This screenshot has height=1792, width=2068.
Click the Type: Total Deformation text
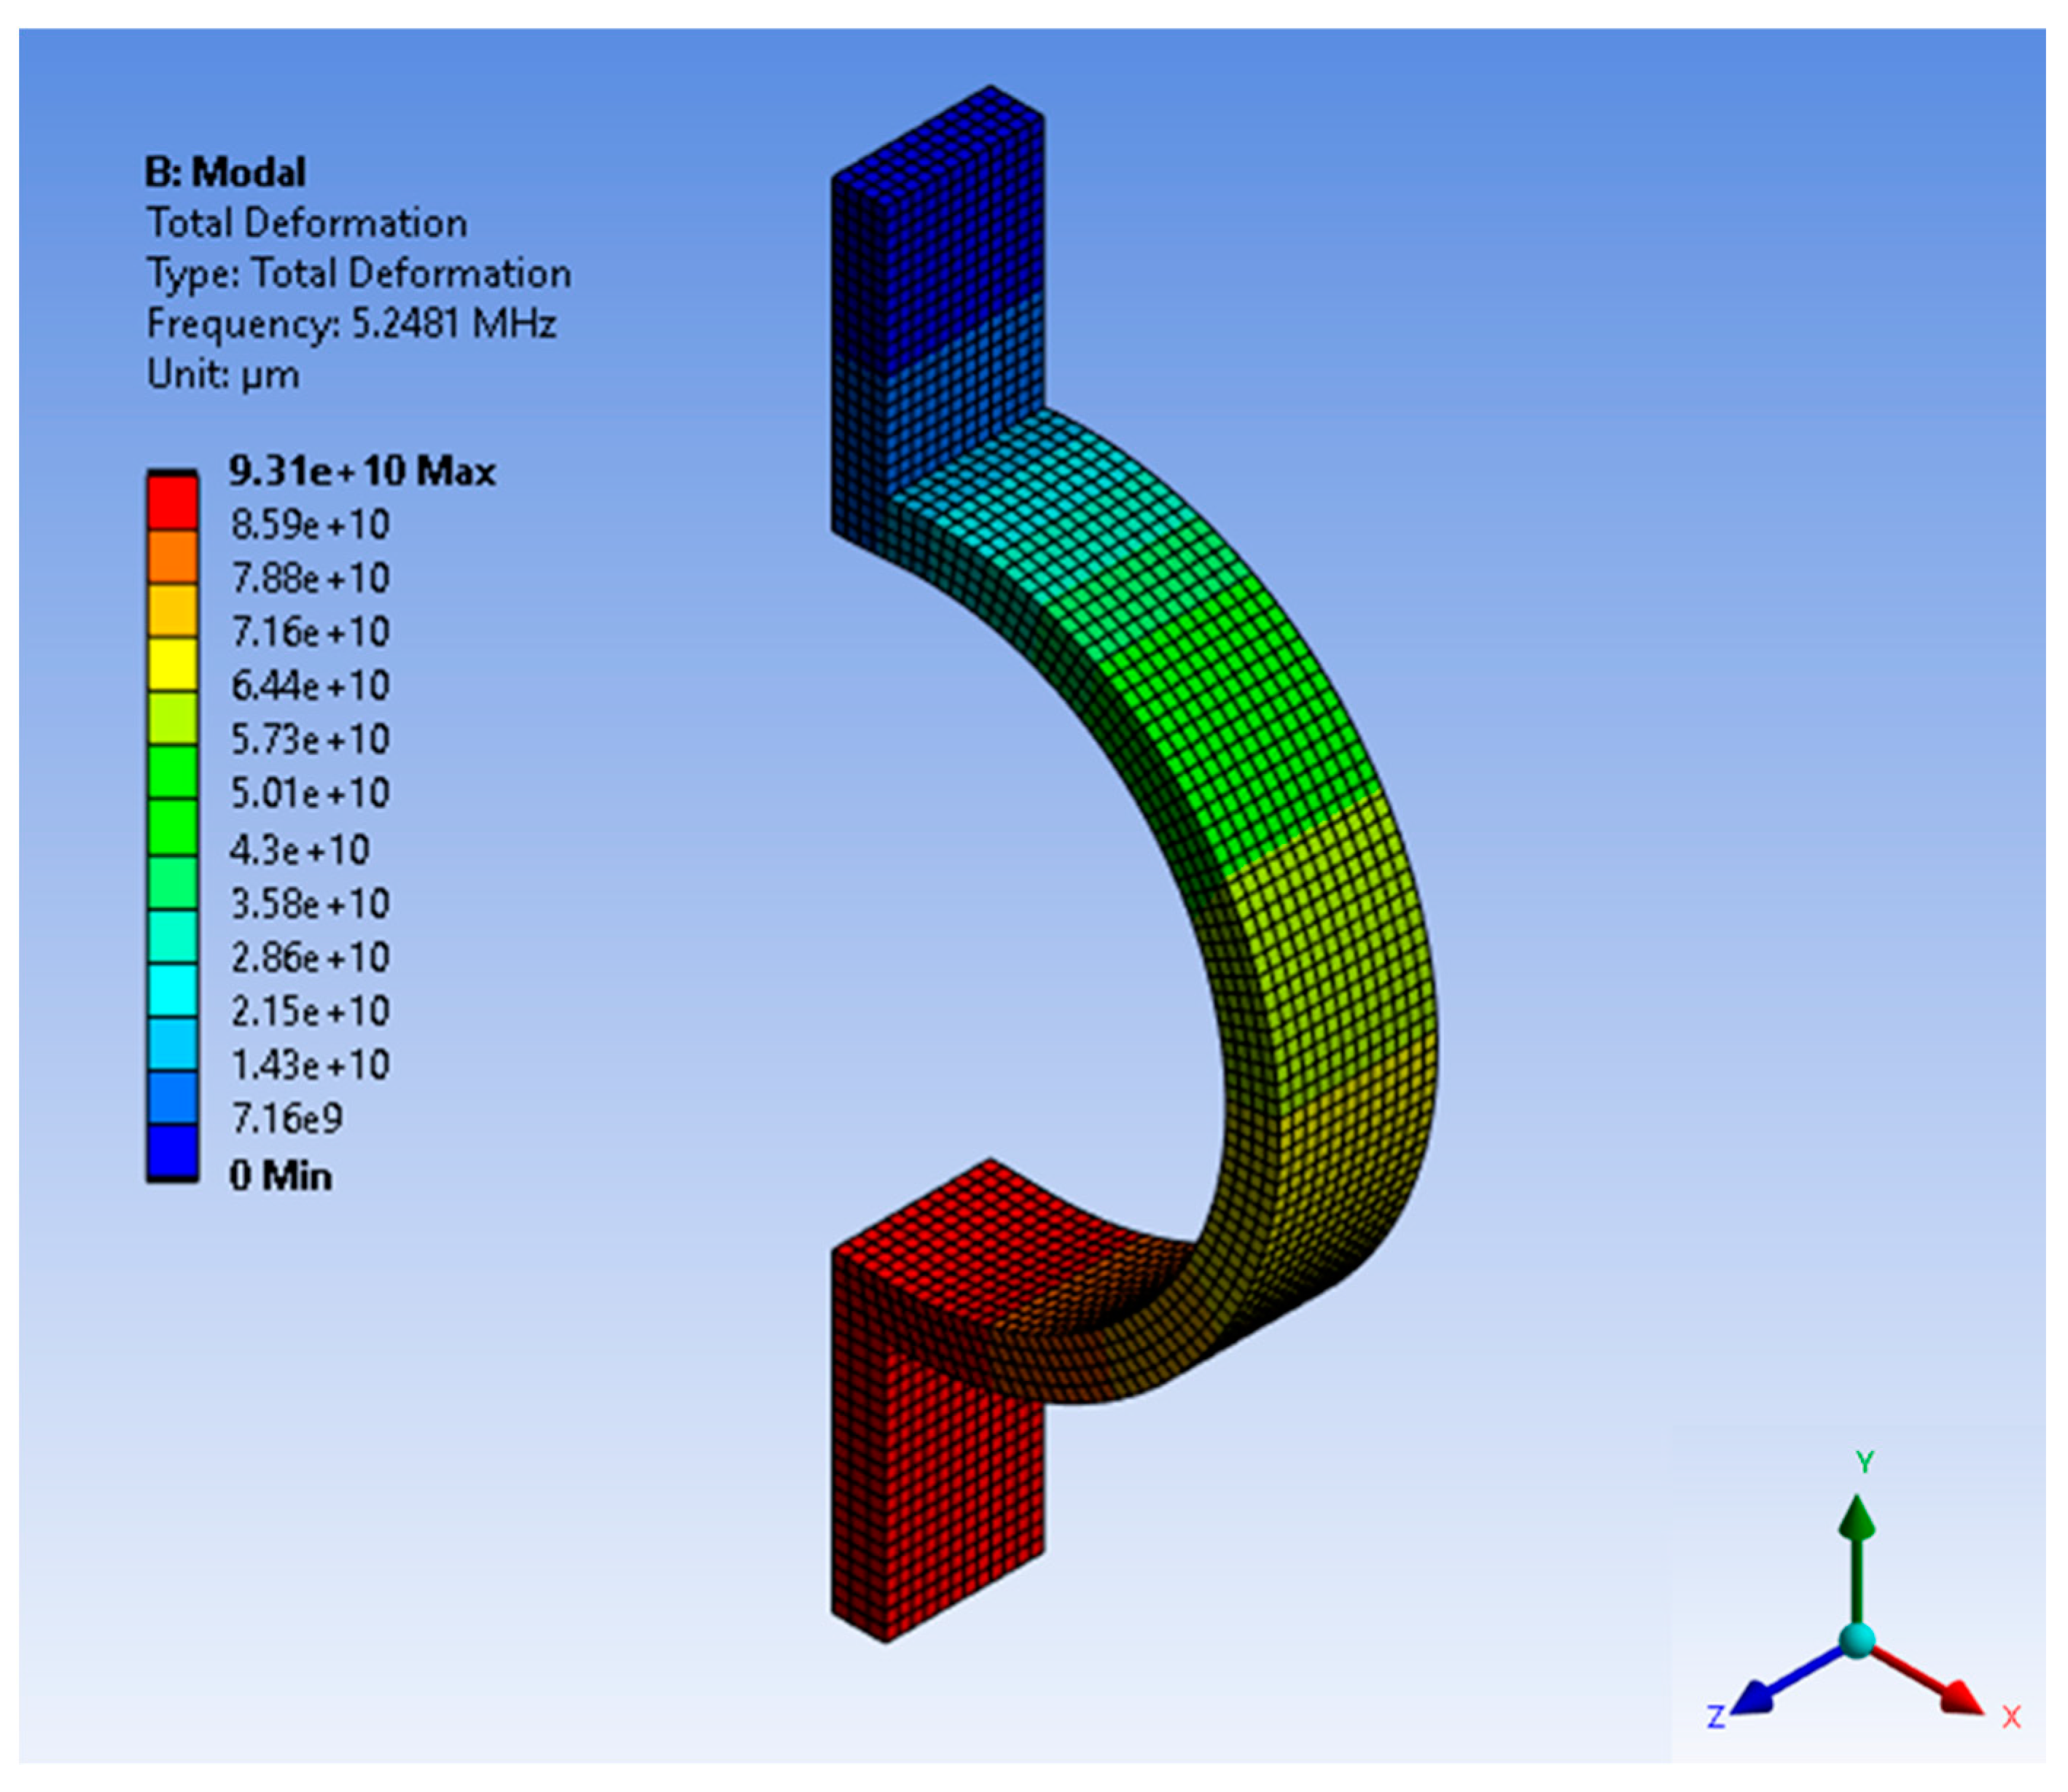(x=359, y=273)
